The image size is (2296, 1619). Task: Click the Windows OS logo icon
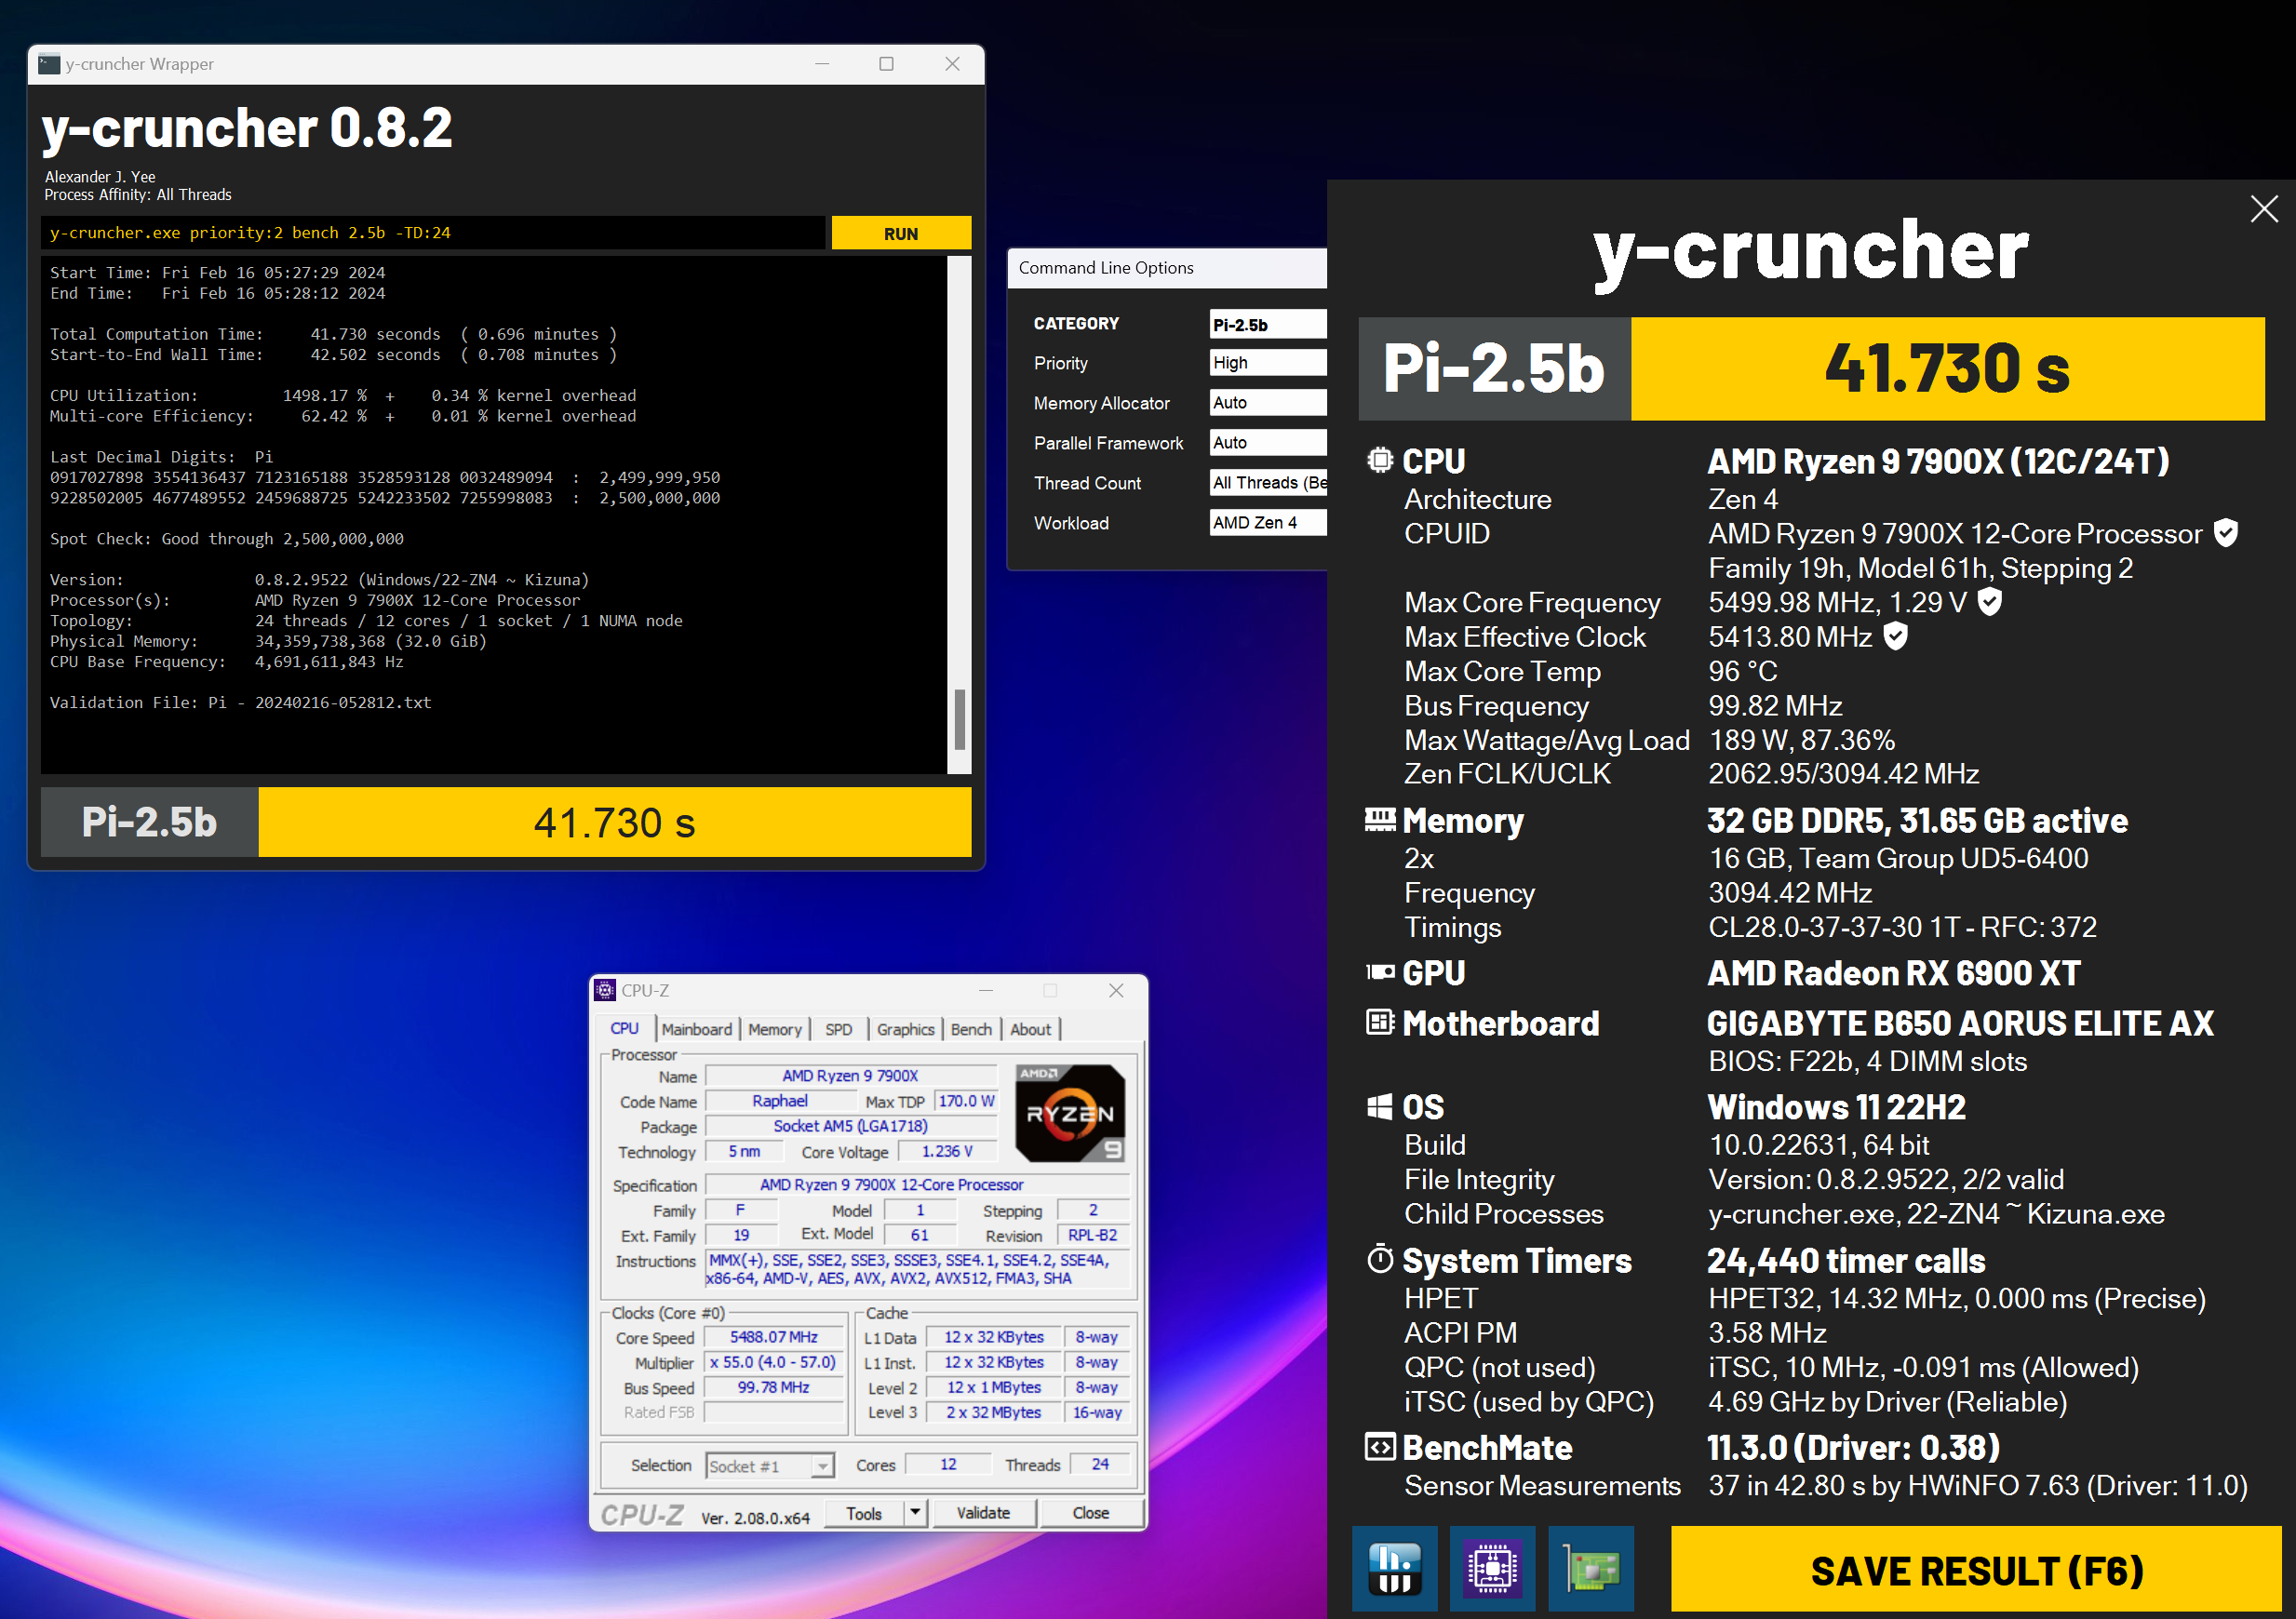1380,1107
